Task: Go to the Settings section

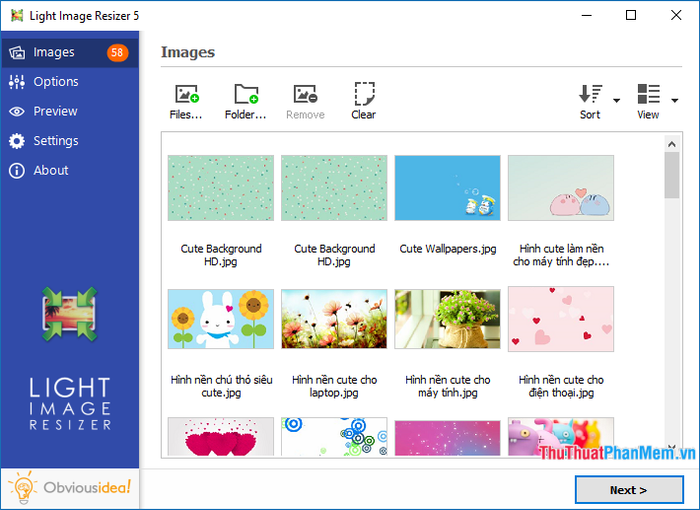Action: coord(56,141)
